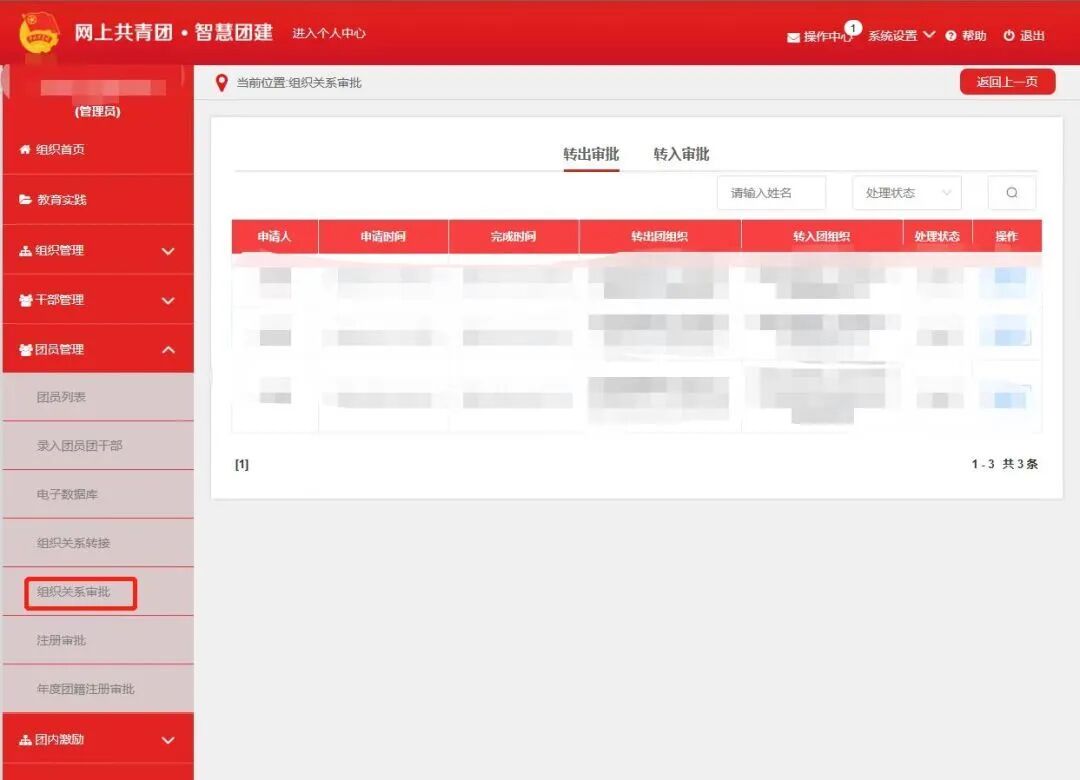The width and height of the screenshot is (1080, 780).
Task: Click the home icon beside 组织首页
Action: coord(25,150)
